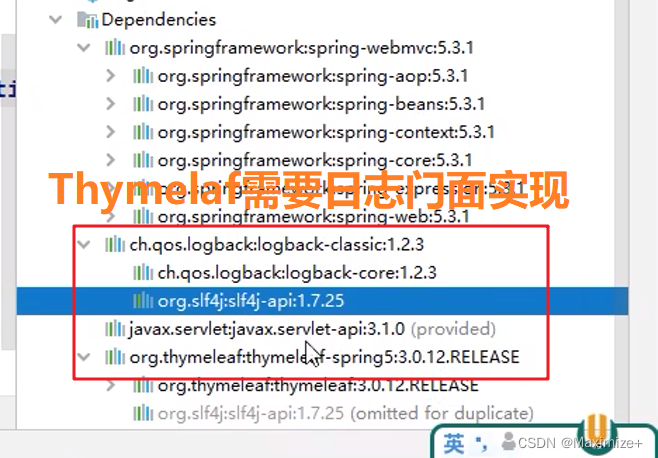Click library icon next to logback-classic:1.2.3
Image resolution: width=658 pixels, height=458 pixels.
115,244
